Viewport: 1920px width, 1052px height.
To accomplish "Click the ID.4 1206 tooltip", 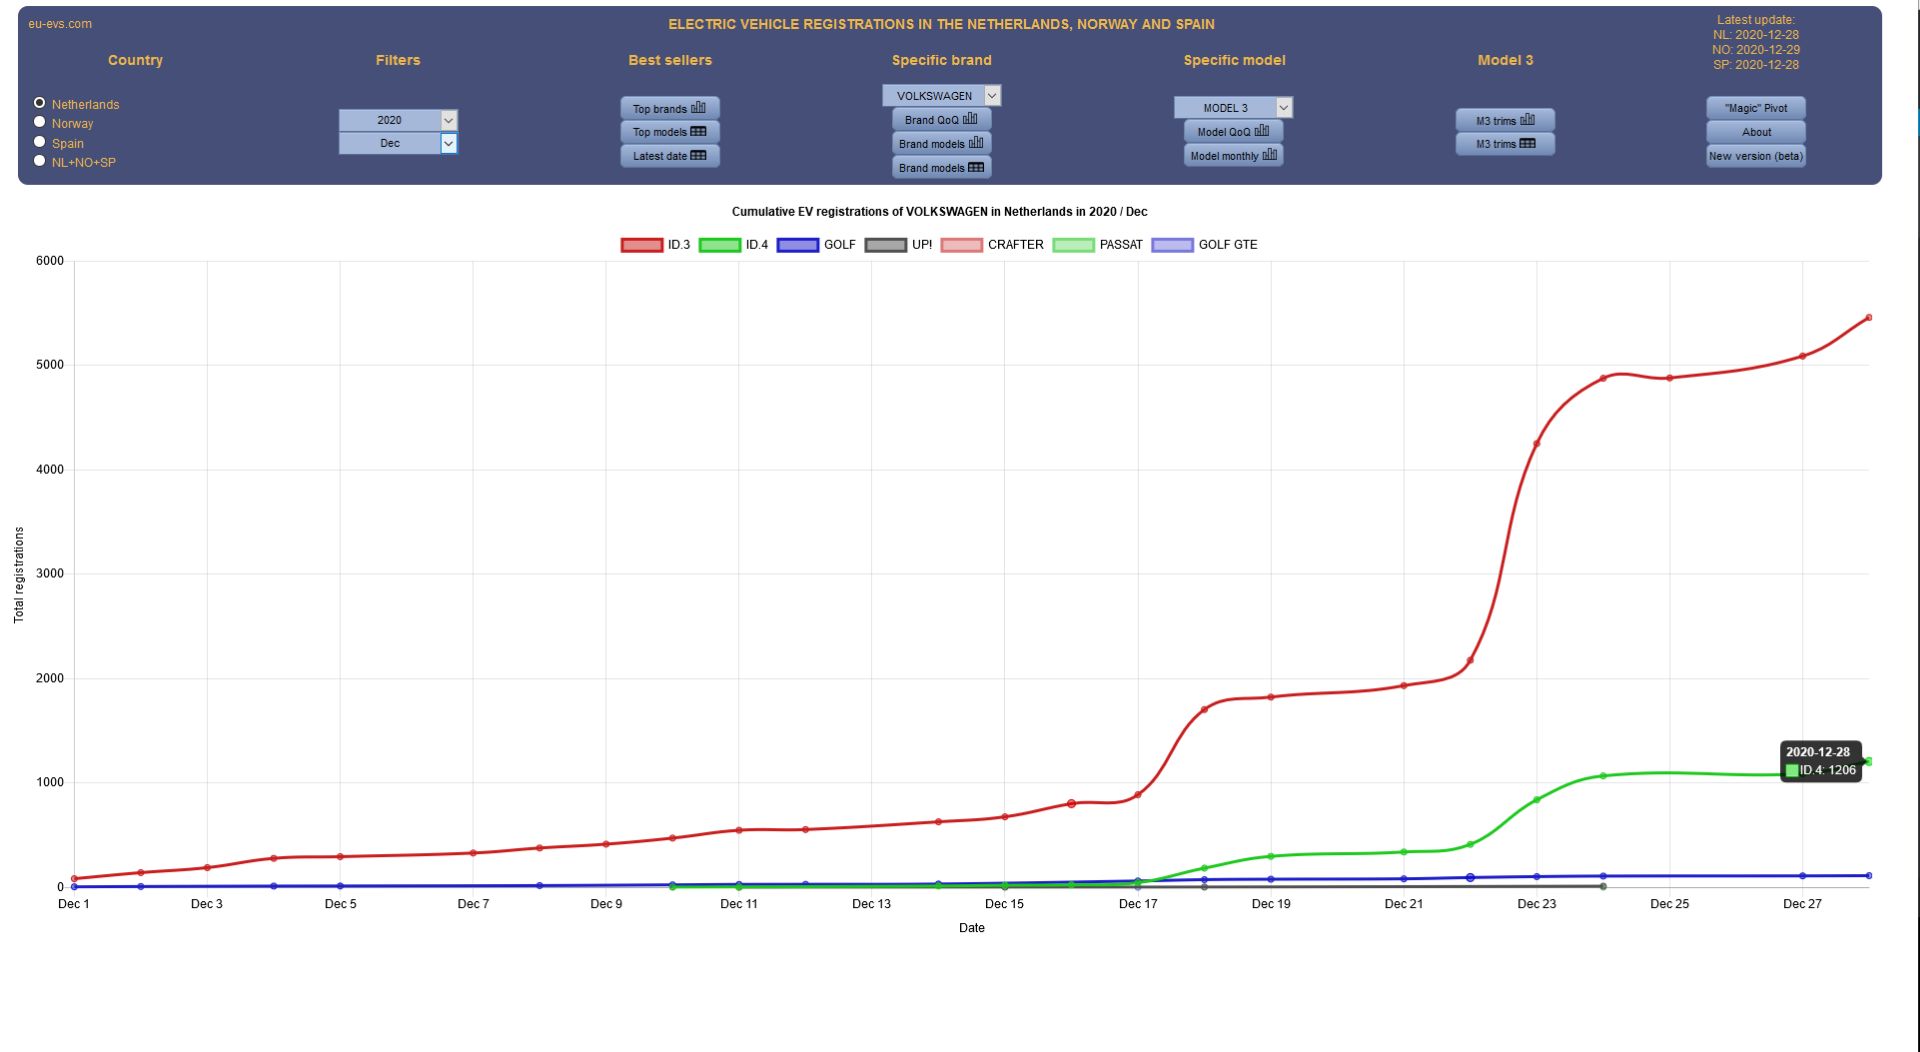I will (x=1820, y=761).
